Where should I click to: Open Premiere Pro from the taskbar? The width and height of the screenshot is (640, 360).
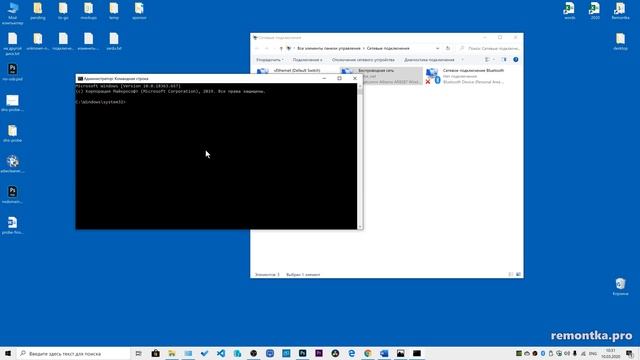319,353
